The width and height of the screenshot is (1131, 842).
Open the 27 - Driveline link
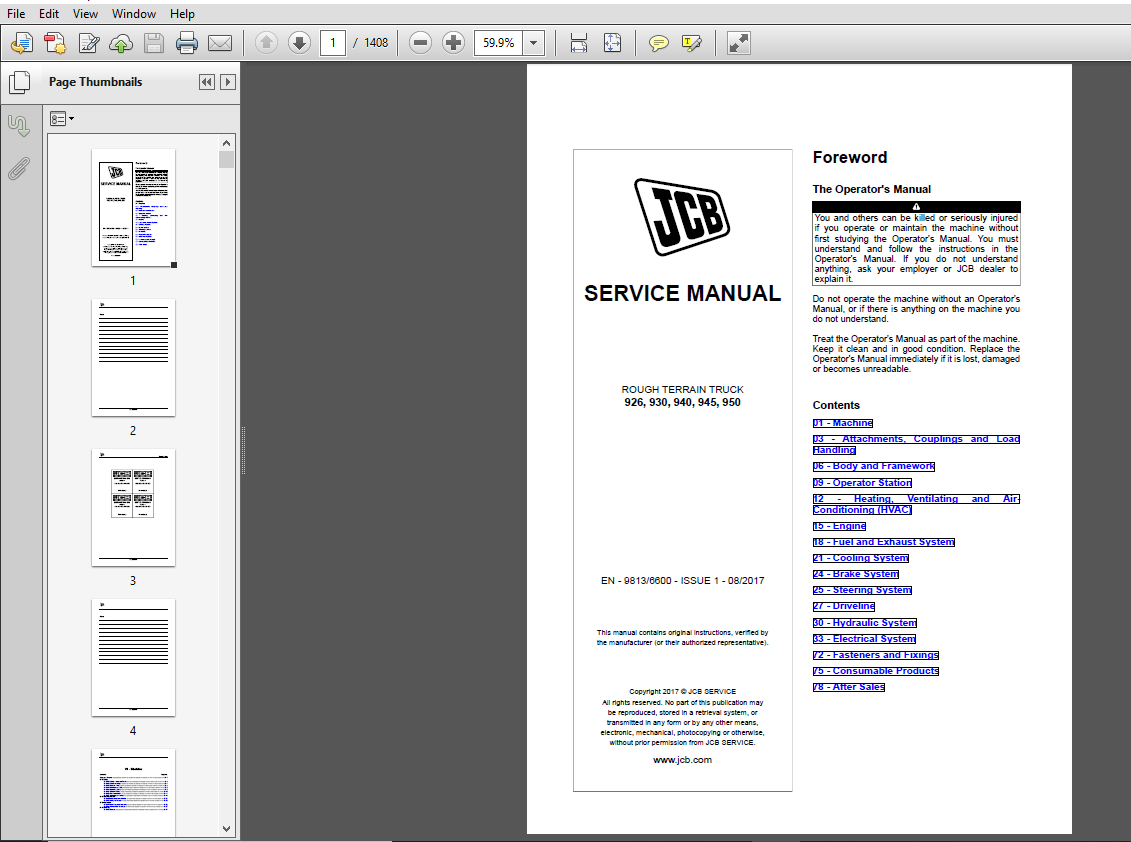(844, 606)
